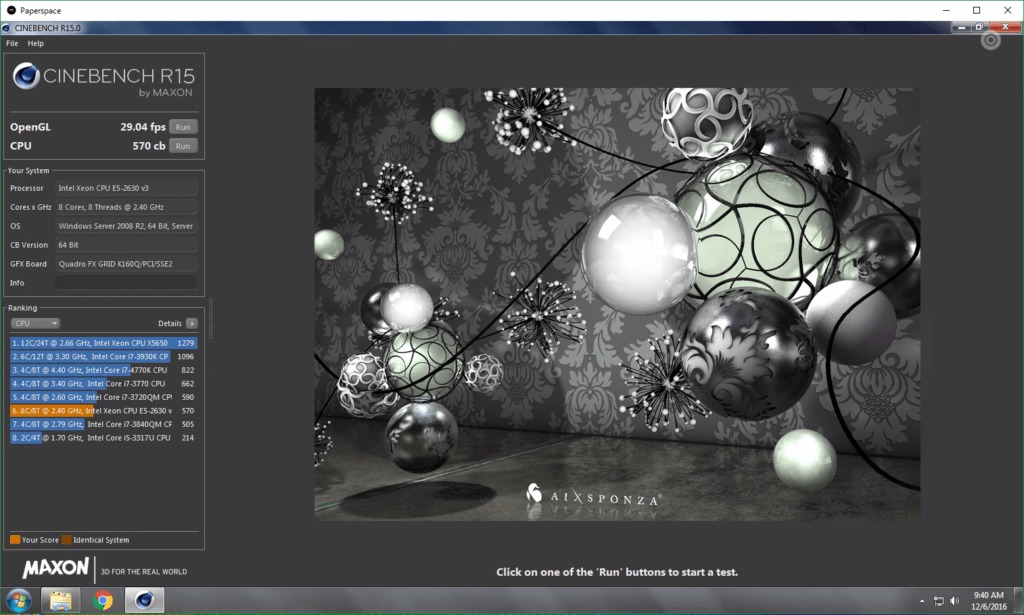Select ranking row Core i7-3720QM
The width and height of the screenshot is (1024, 615).
[x=103, y=397]
